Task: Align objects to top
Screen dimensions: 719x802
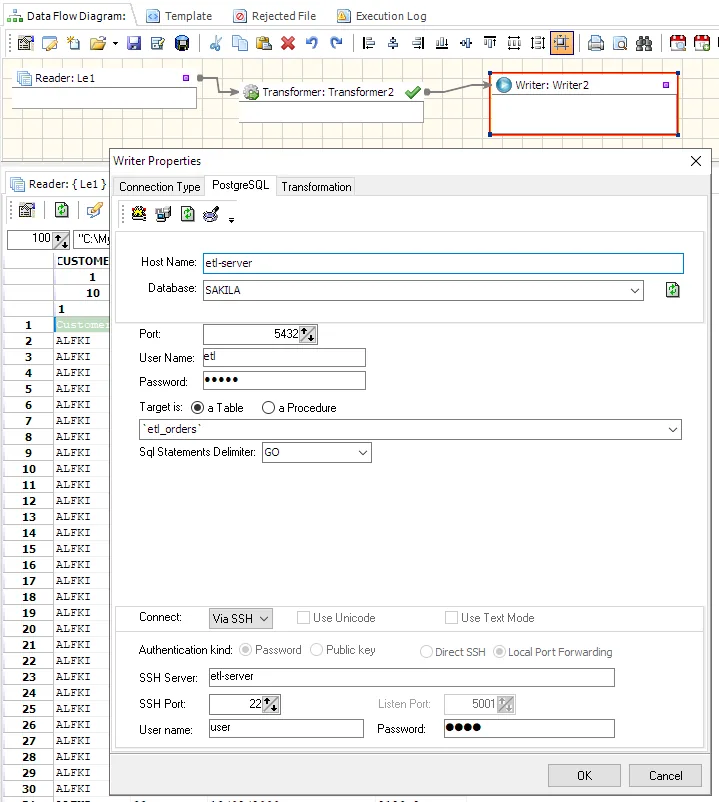Action: click(x=490, y=43)
